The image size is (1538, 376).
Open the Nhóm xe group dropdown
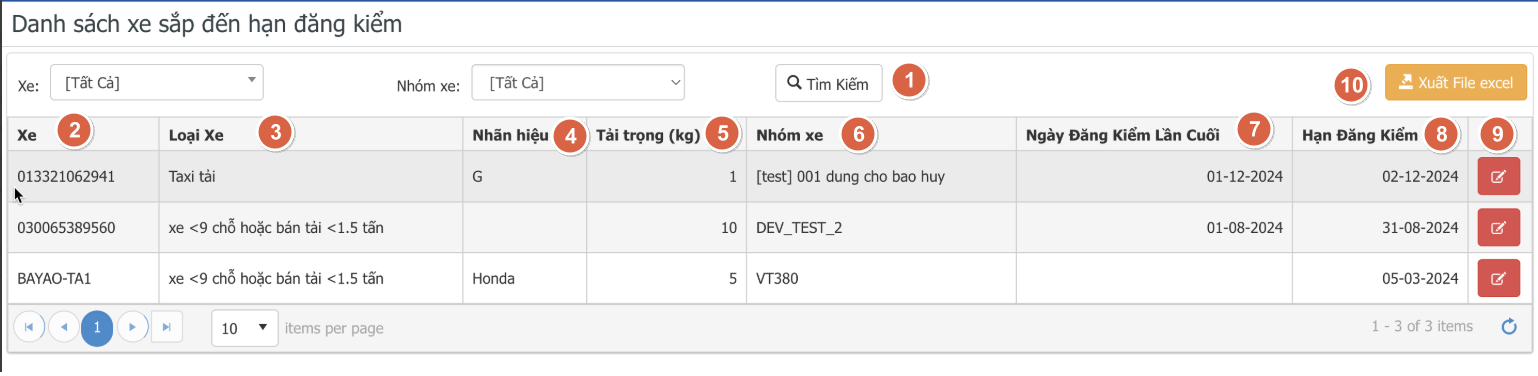(x=578, y=83)
